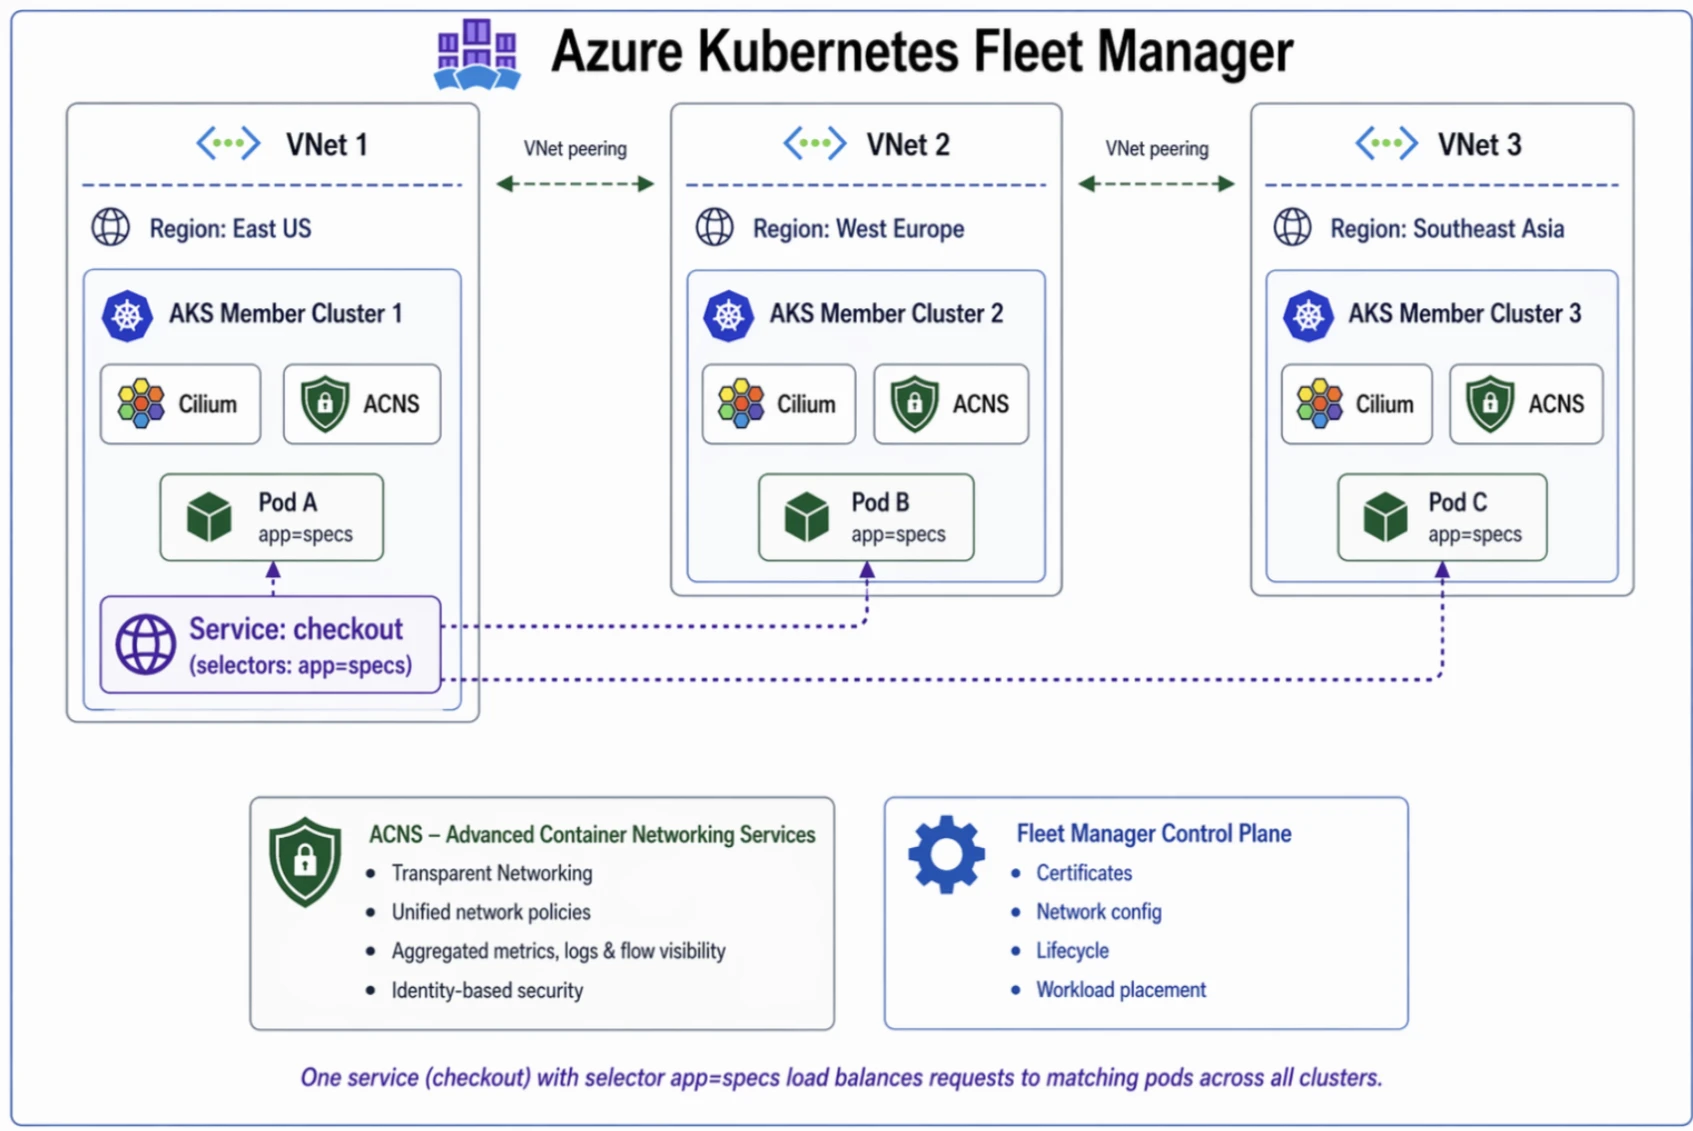This screenshot has width=1693, height=1131.
Task: Click the Certificates bullet
Action: click(x=1084, y=873)
